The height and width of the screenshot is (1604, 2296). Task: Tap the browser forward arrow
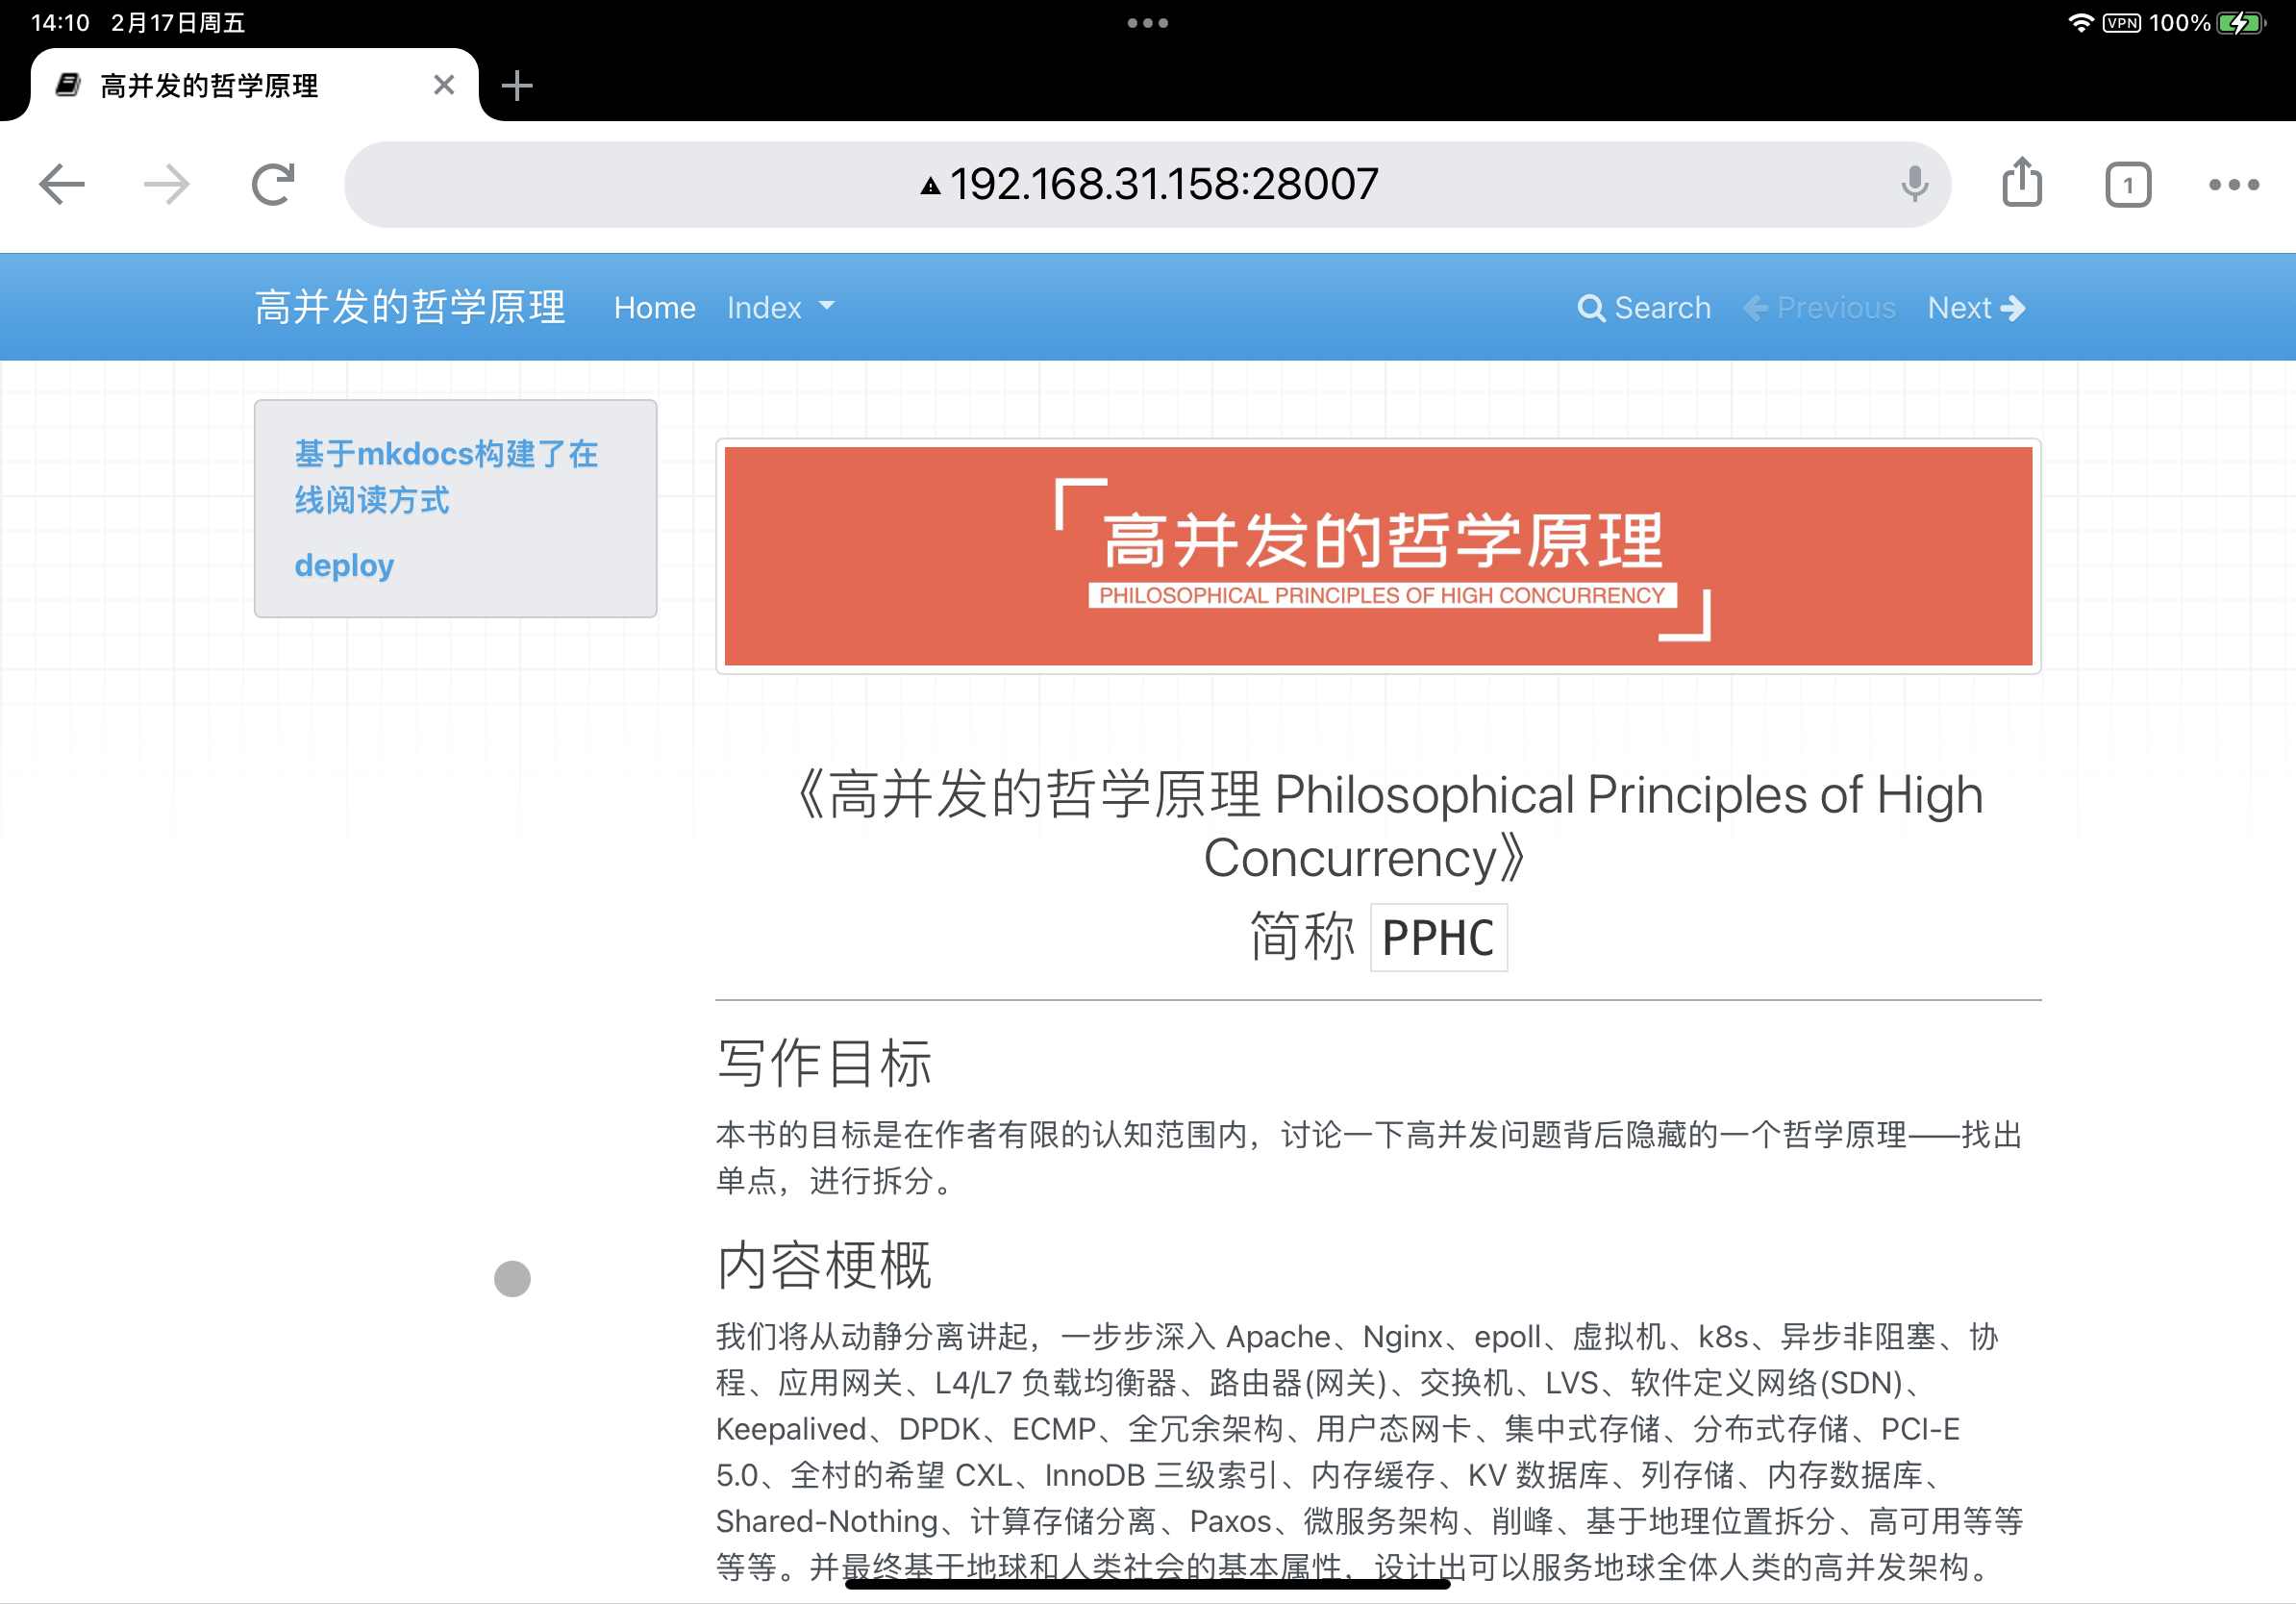click(167, 184)
